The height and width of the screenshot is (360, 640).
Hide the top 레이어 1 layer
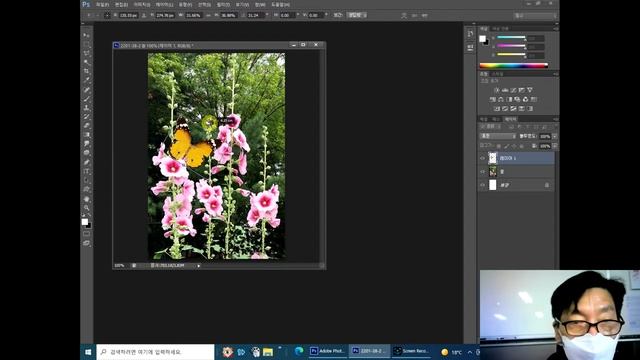pos(482,158)
